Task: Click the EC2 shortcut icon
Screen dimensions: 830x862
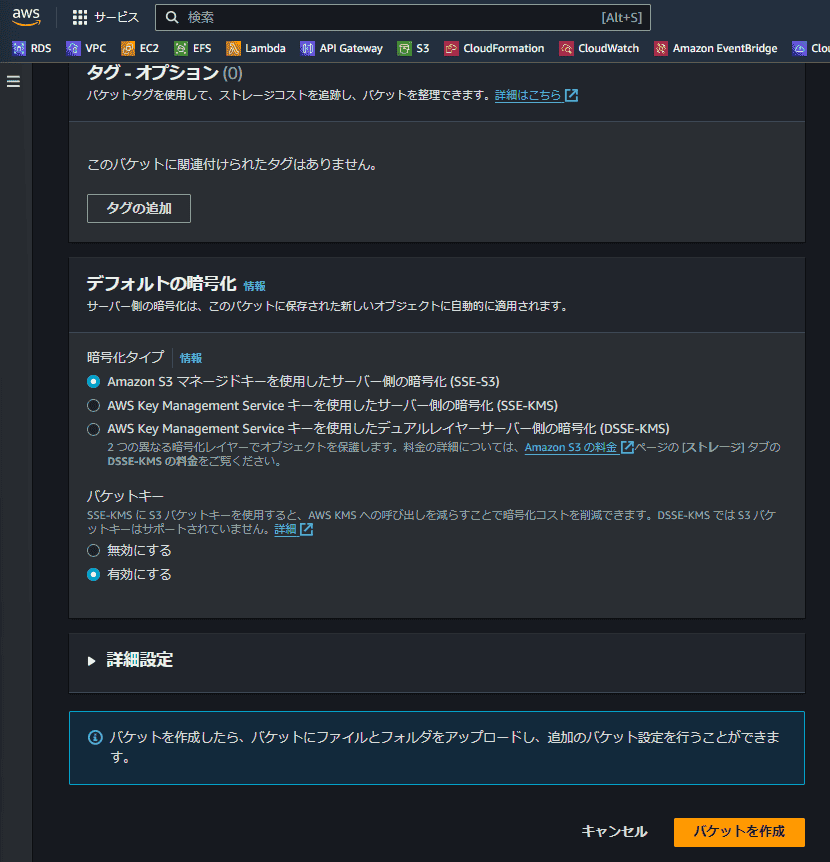Action: coord(128,48)
